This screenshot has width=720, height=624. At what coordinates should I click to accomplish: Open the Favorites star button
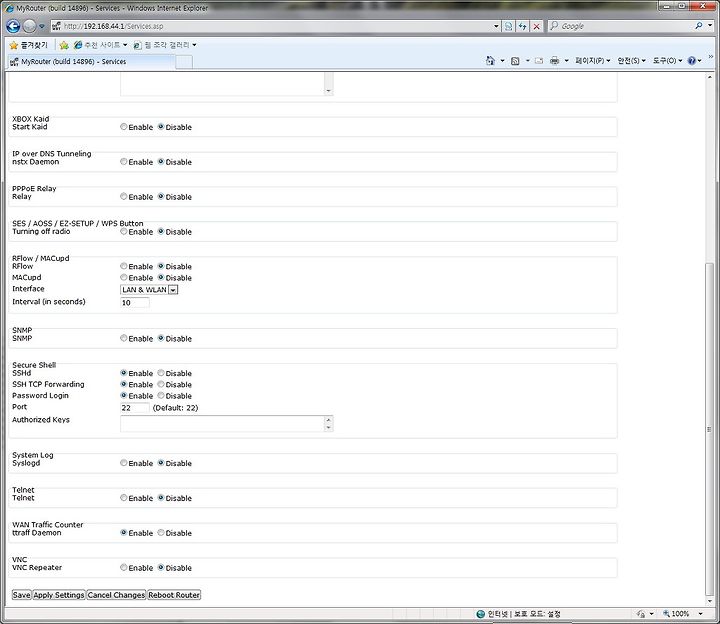click(29, 45)
